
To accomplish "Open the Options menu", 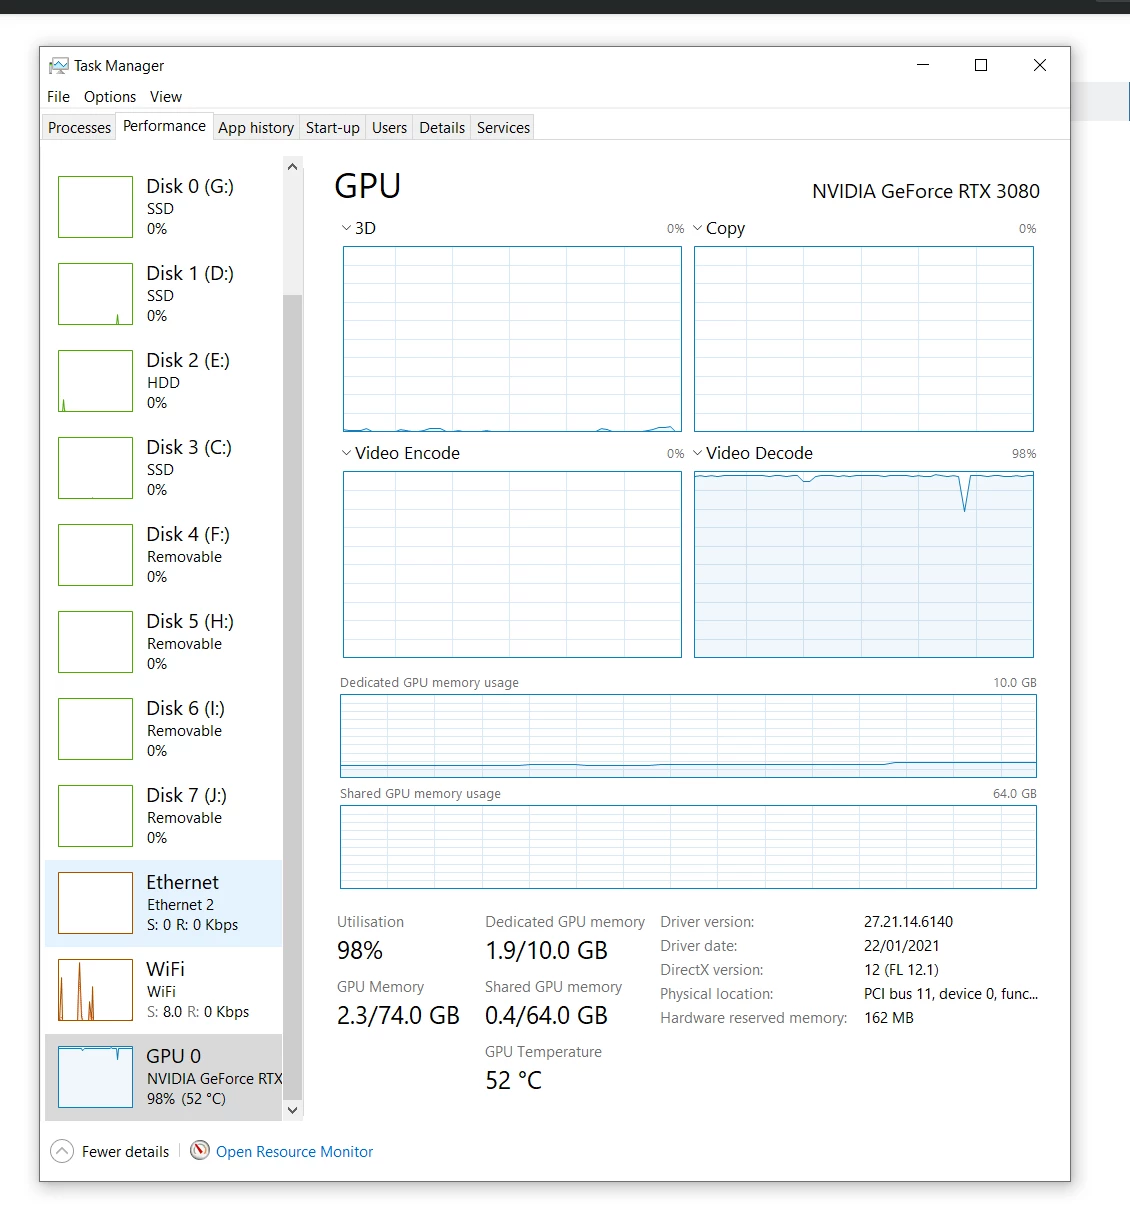I will [110, 97].
